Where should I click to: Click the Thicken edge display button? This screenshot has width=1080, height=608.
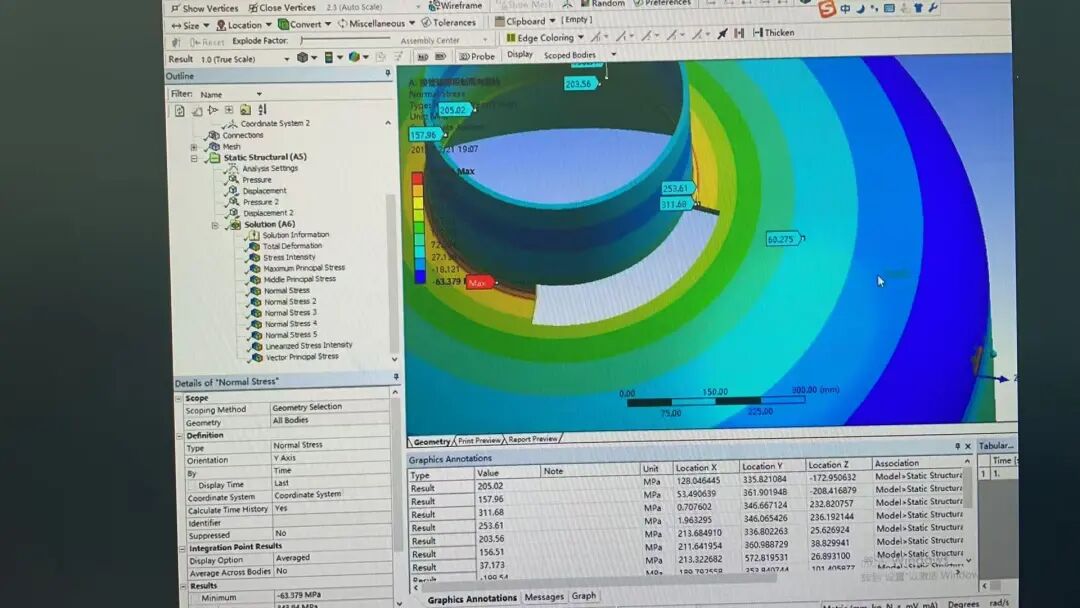773,32
